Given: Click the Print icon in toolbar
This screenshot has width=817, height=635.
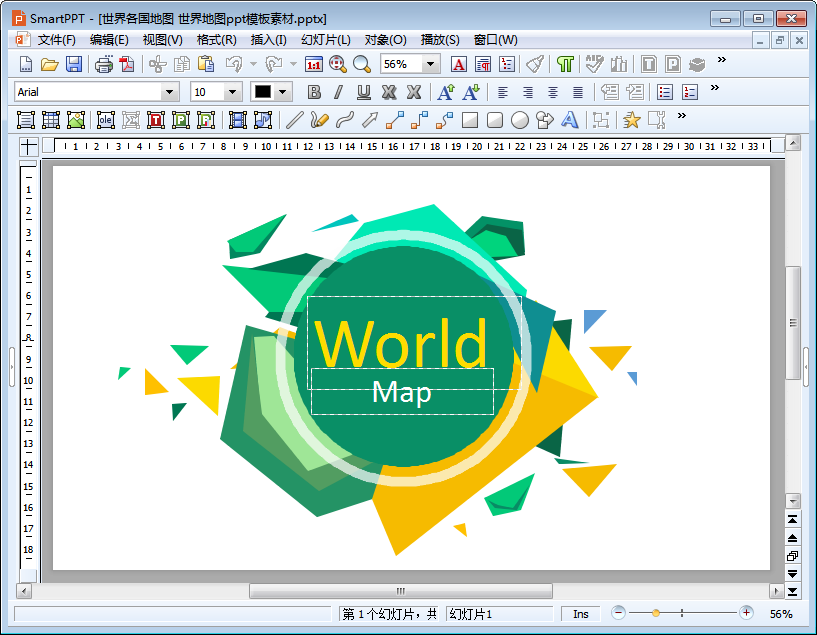Looking at the screenshot, I should click(104, 64).
